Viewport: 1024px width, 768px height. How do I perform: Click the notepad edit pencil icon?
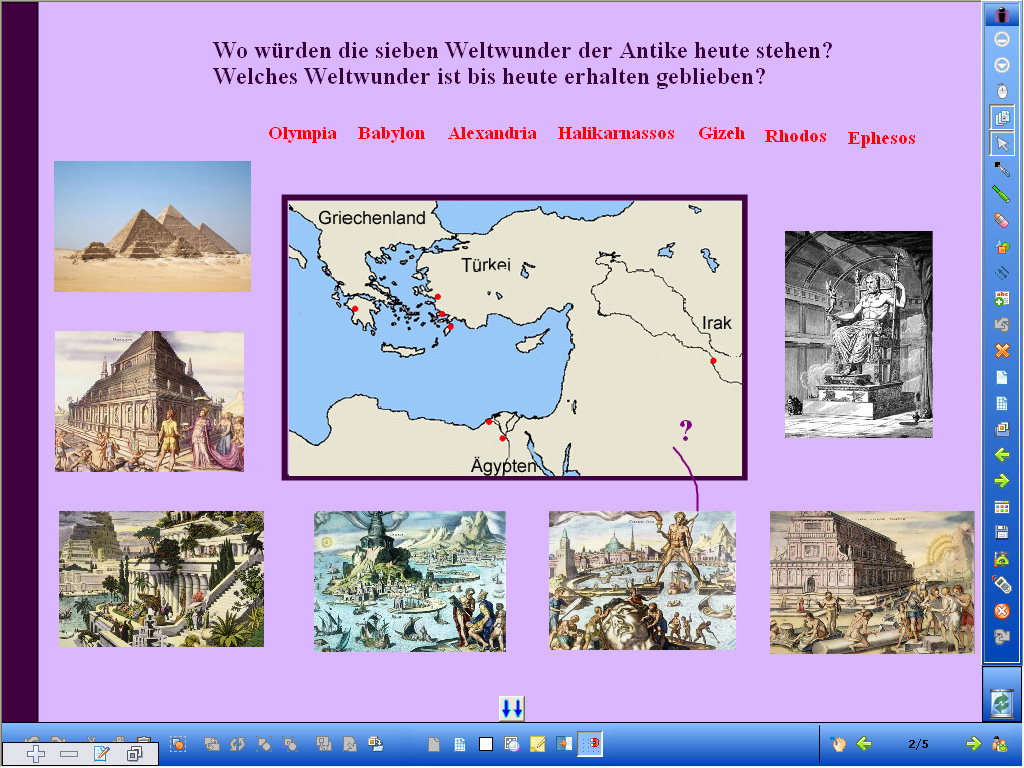click(x=101, y=754)
